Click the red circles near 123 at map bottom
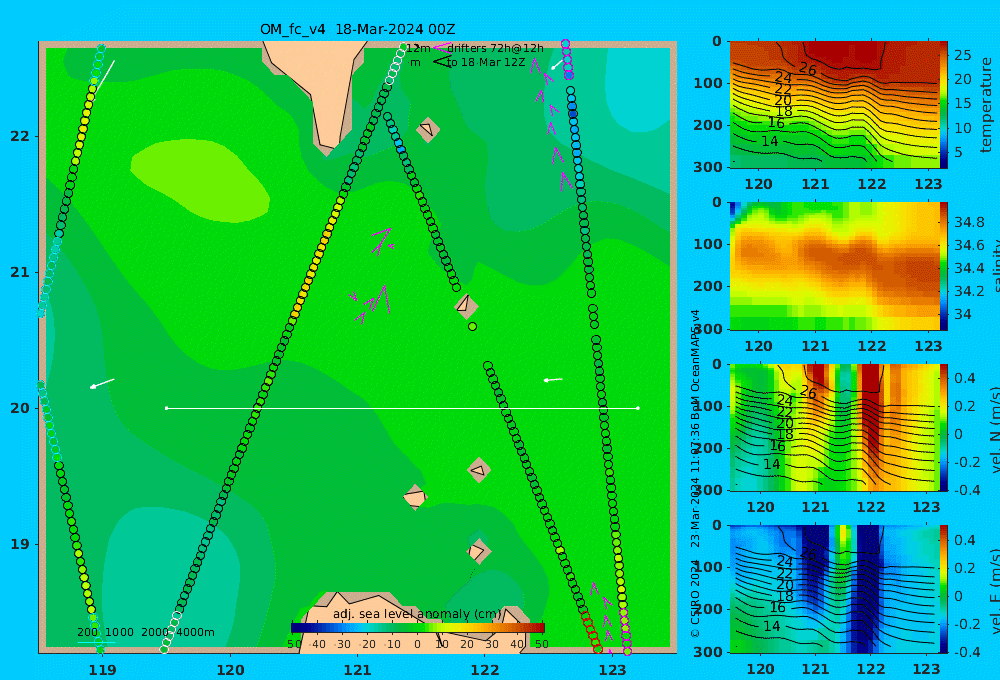Image resolution: width=1000 pixels, height=680 pixels. point(591,631)
